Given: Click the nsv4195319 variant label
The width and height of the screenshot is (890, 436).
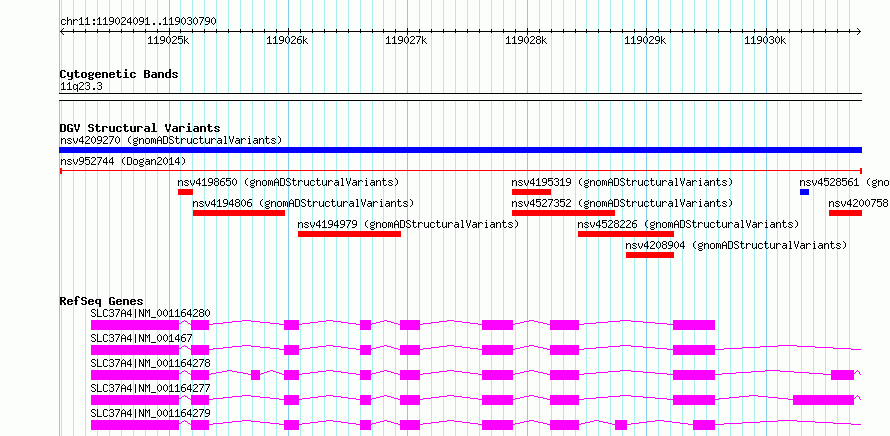Looking at the screenshot, I should tap(622, 183).
